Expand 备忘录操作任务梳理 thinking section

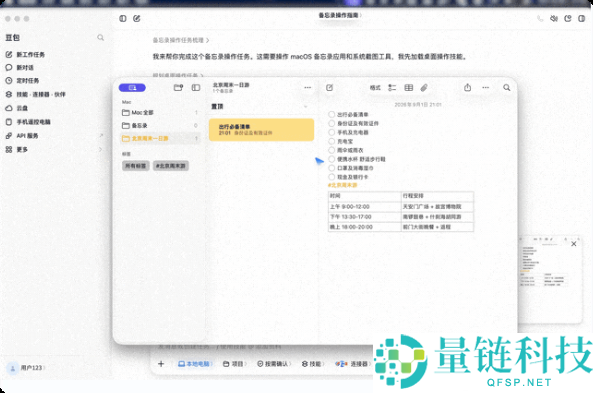tap(181, 40)
